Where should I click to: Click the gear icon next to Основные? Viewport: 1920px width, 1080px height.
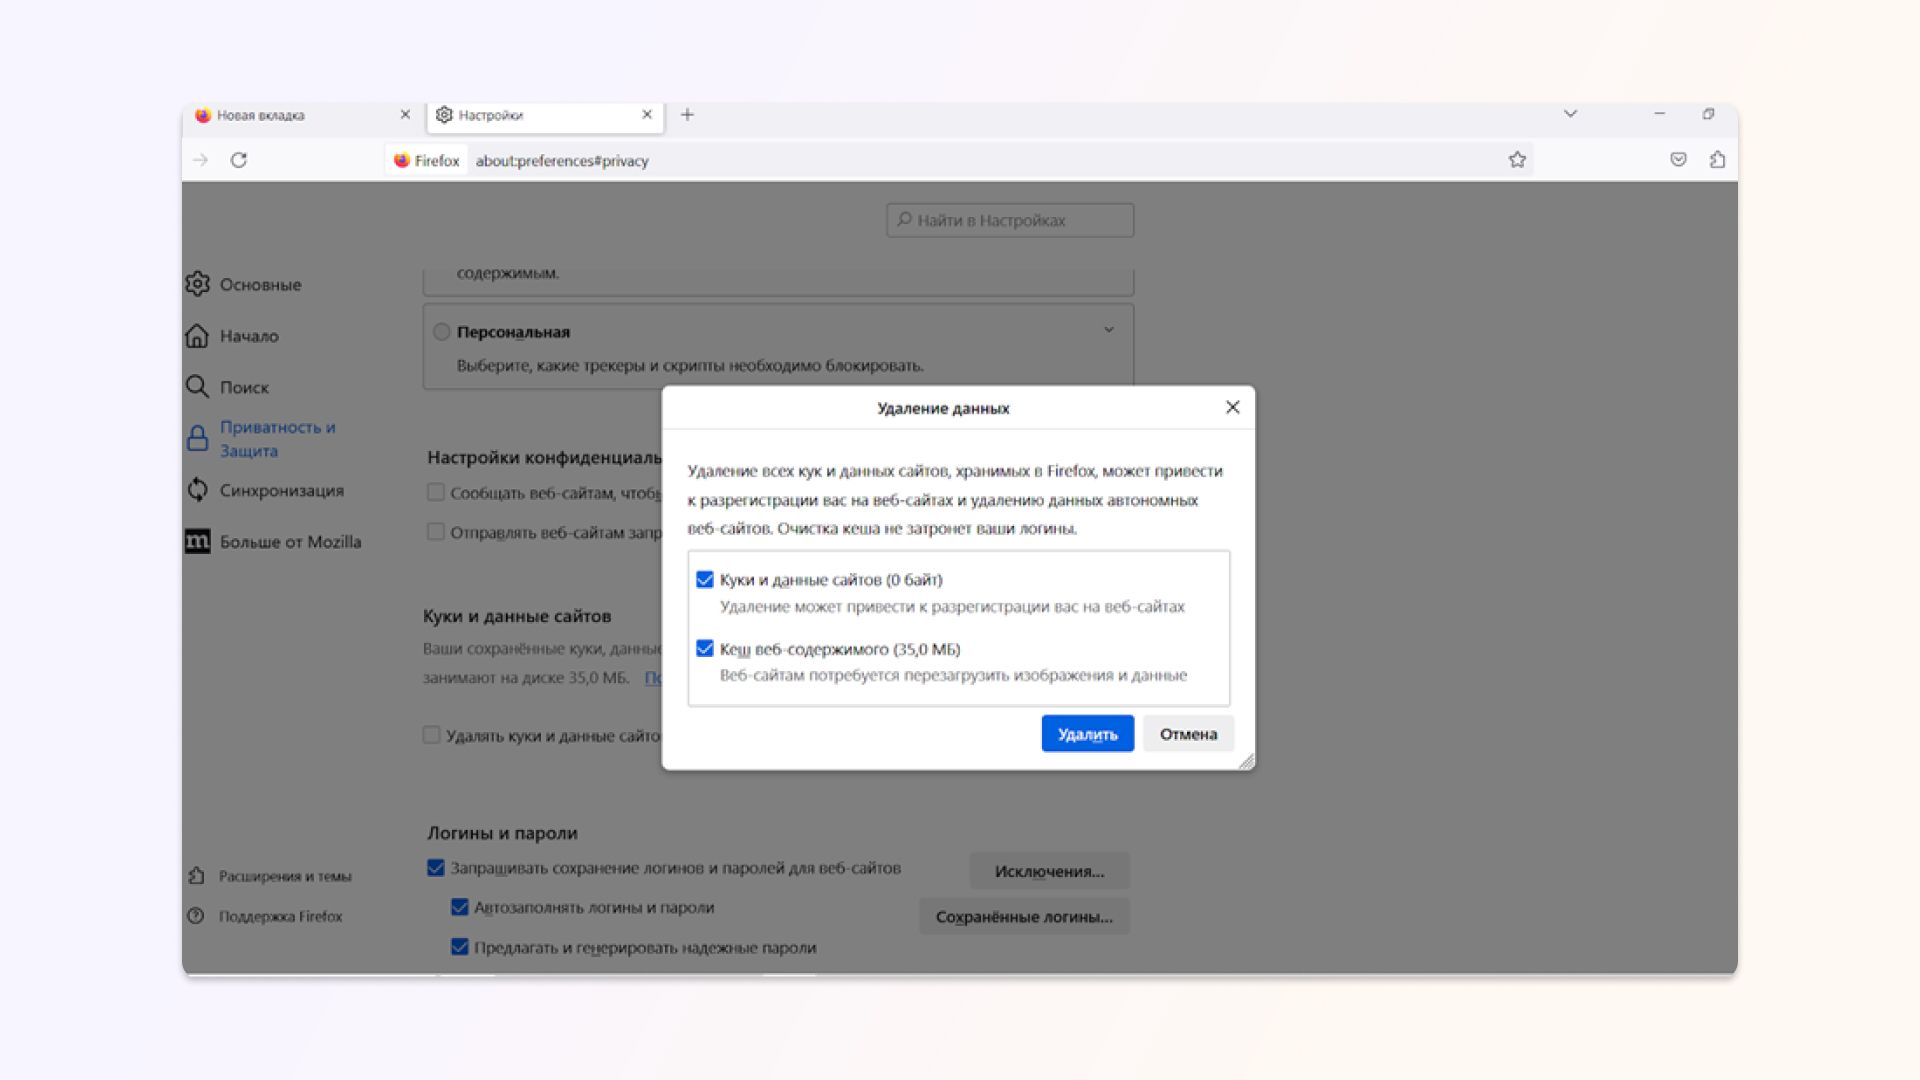(x=197, y=284)
